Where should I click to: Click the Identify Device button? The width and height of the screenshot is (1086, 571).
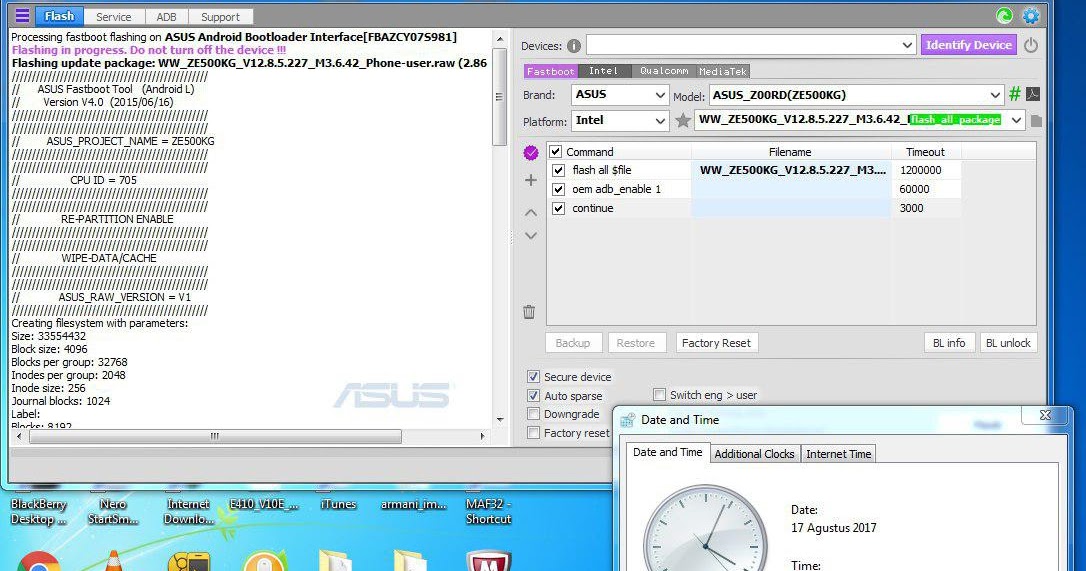(968, 45)
